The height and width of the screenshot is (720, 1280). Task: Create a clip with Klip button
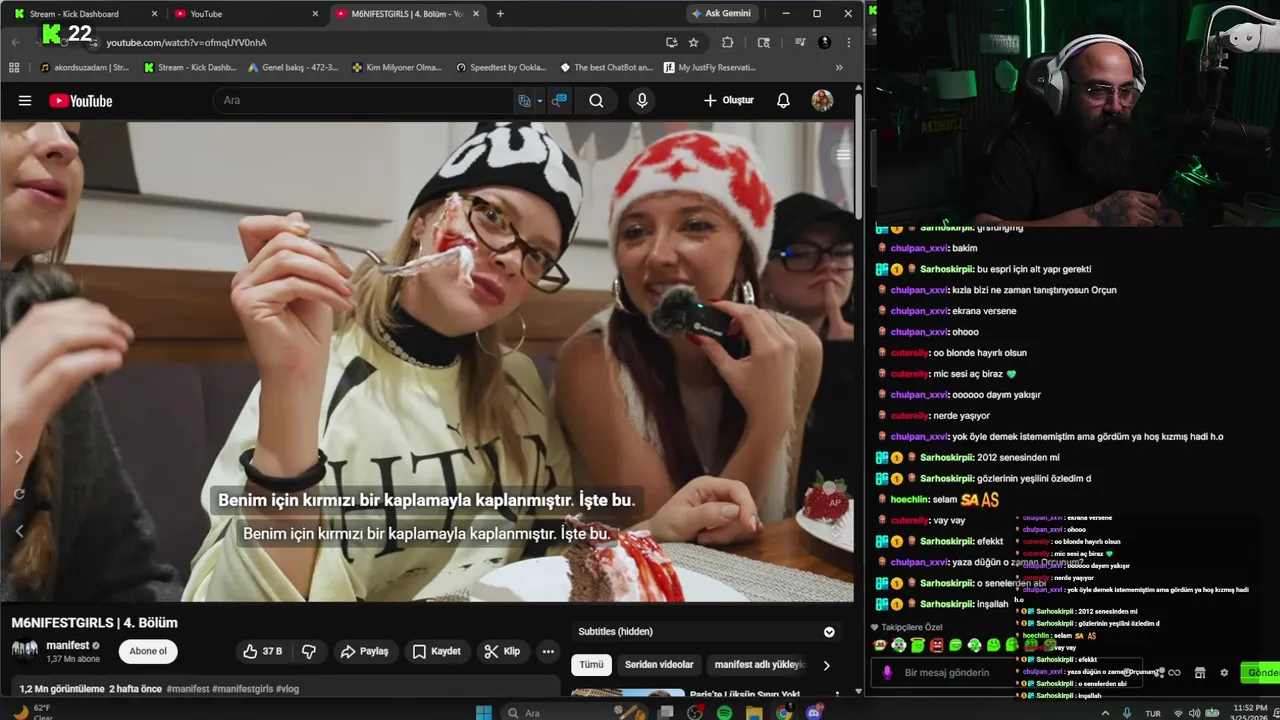click(502, 651)
